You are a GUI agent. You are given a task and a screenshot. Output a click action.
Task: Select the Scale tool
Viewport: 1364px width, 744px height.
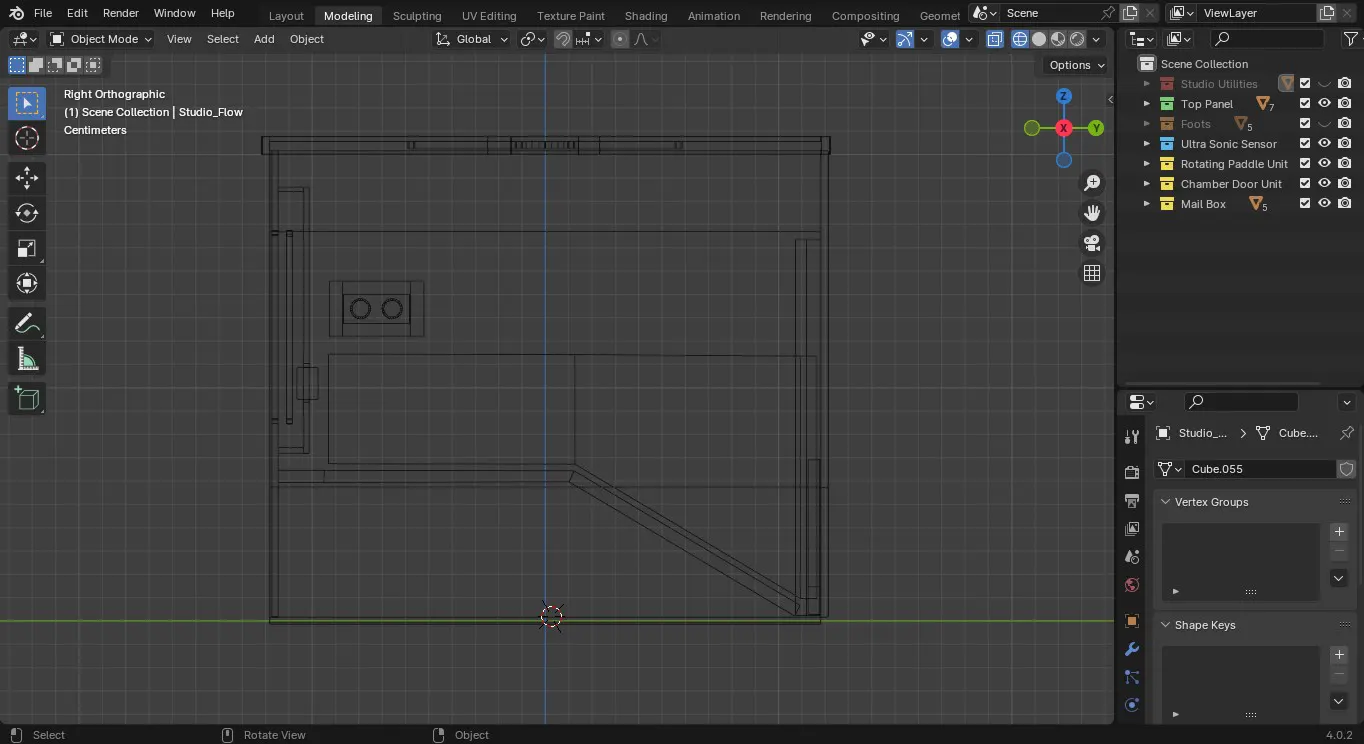point(27,248)
